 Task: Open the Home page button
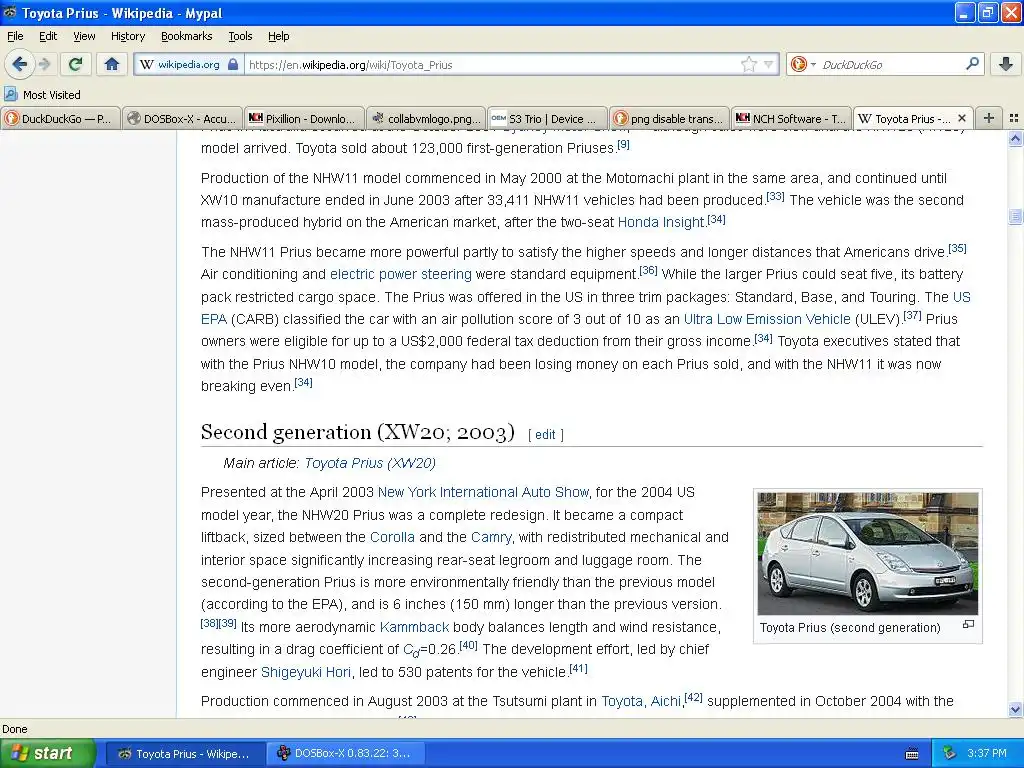click(112, 64)
